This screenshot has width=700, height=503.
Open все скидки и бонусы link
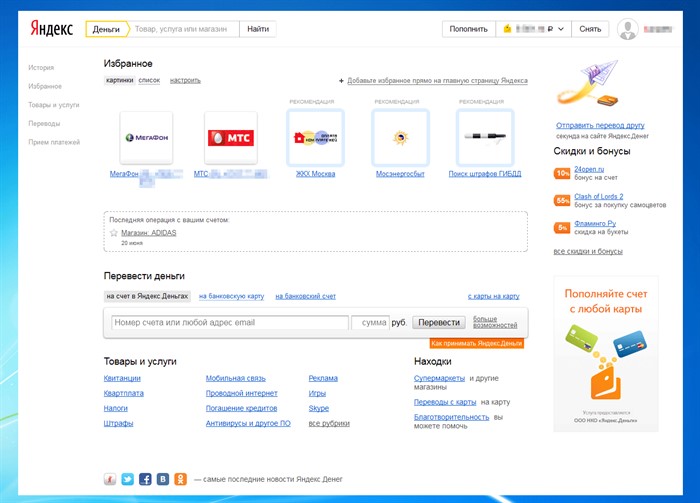(x=588, y=251)
